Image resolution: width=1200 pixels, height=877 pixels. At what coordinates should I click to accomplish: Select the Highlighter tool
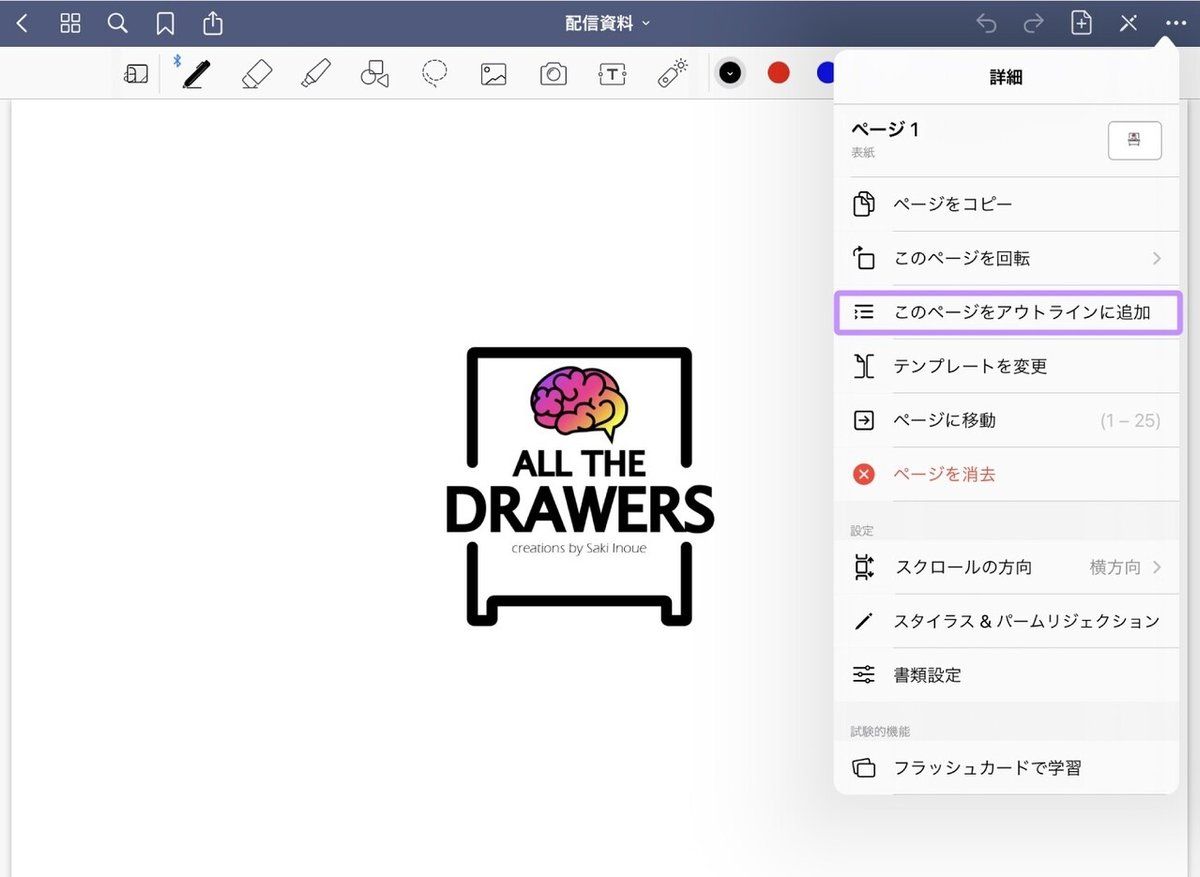[315, 72]
